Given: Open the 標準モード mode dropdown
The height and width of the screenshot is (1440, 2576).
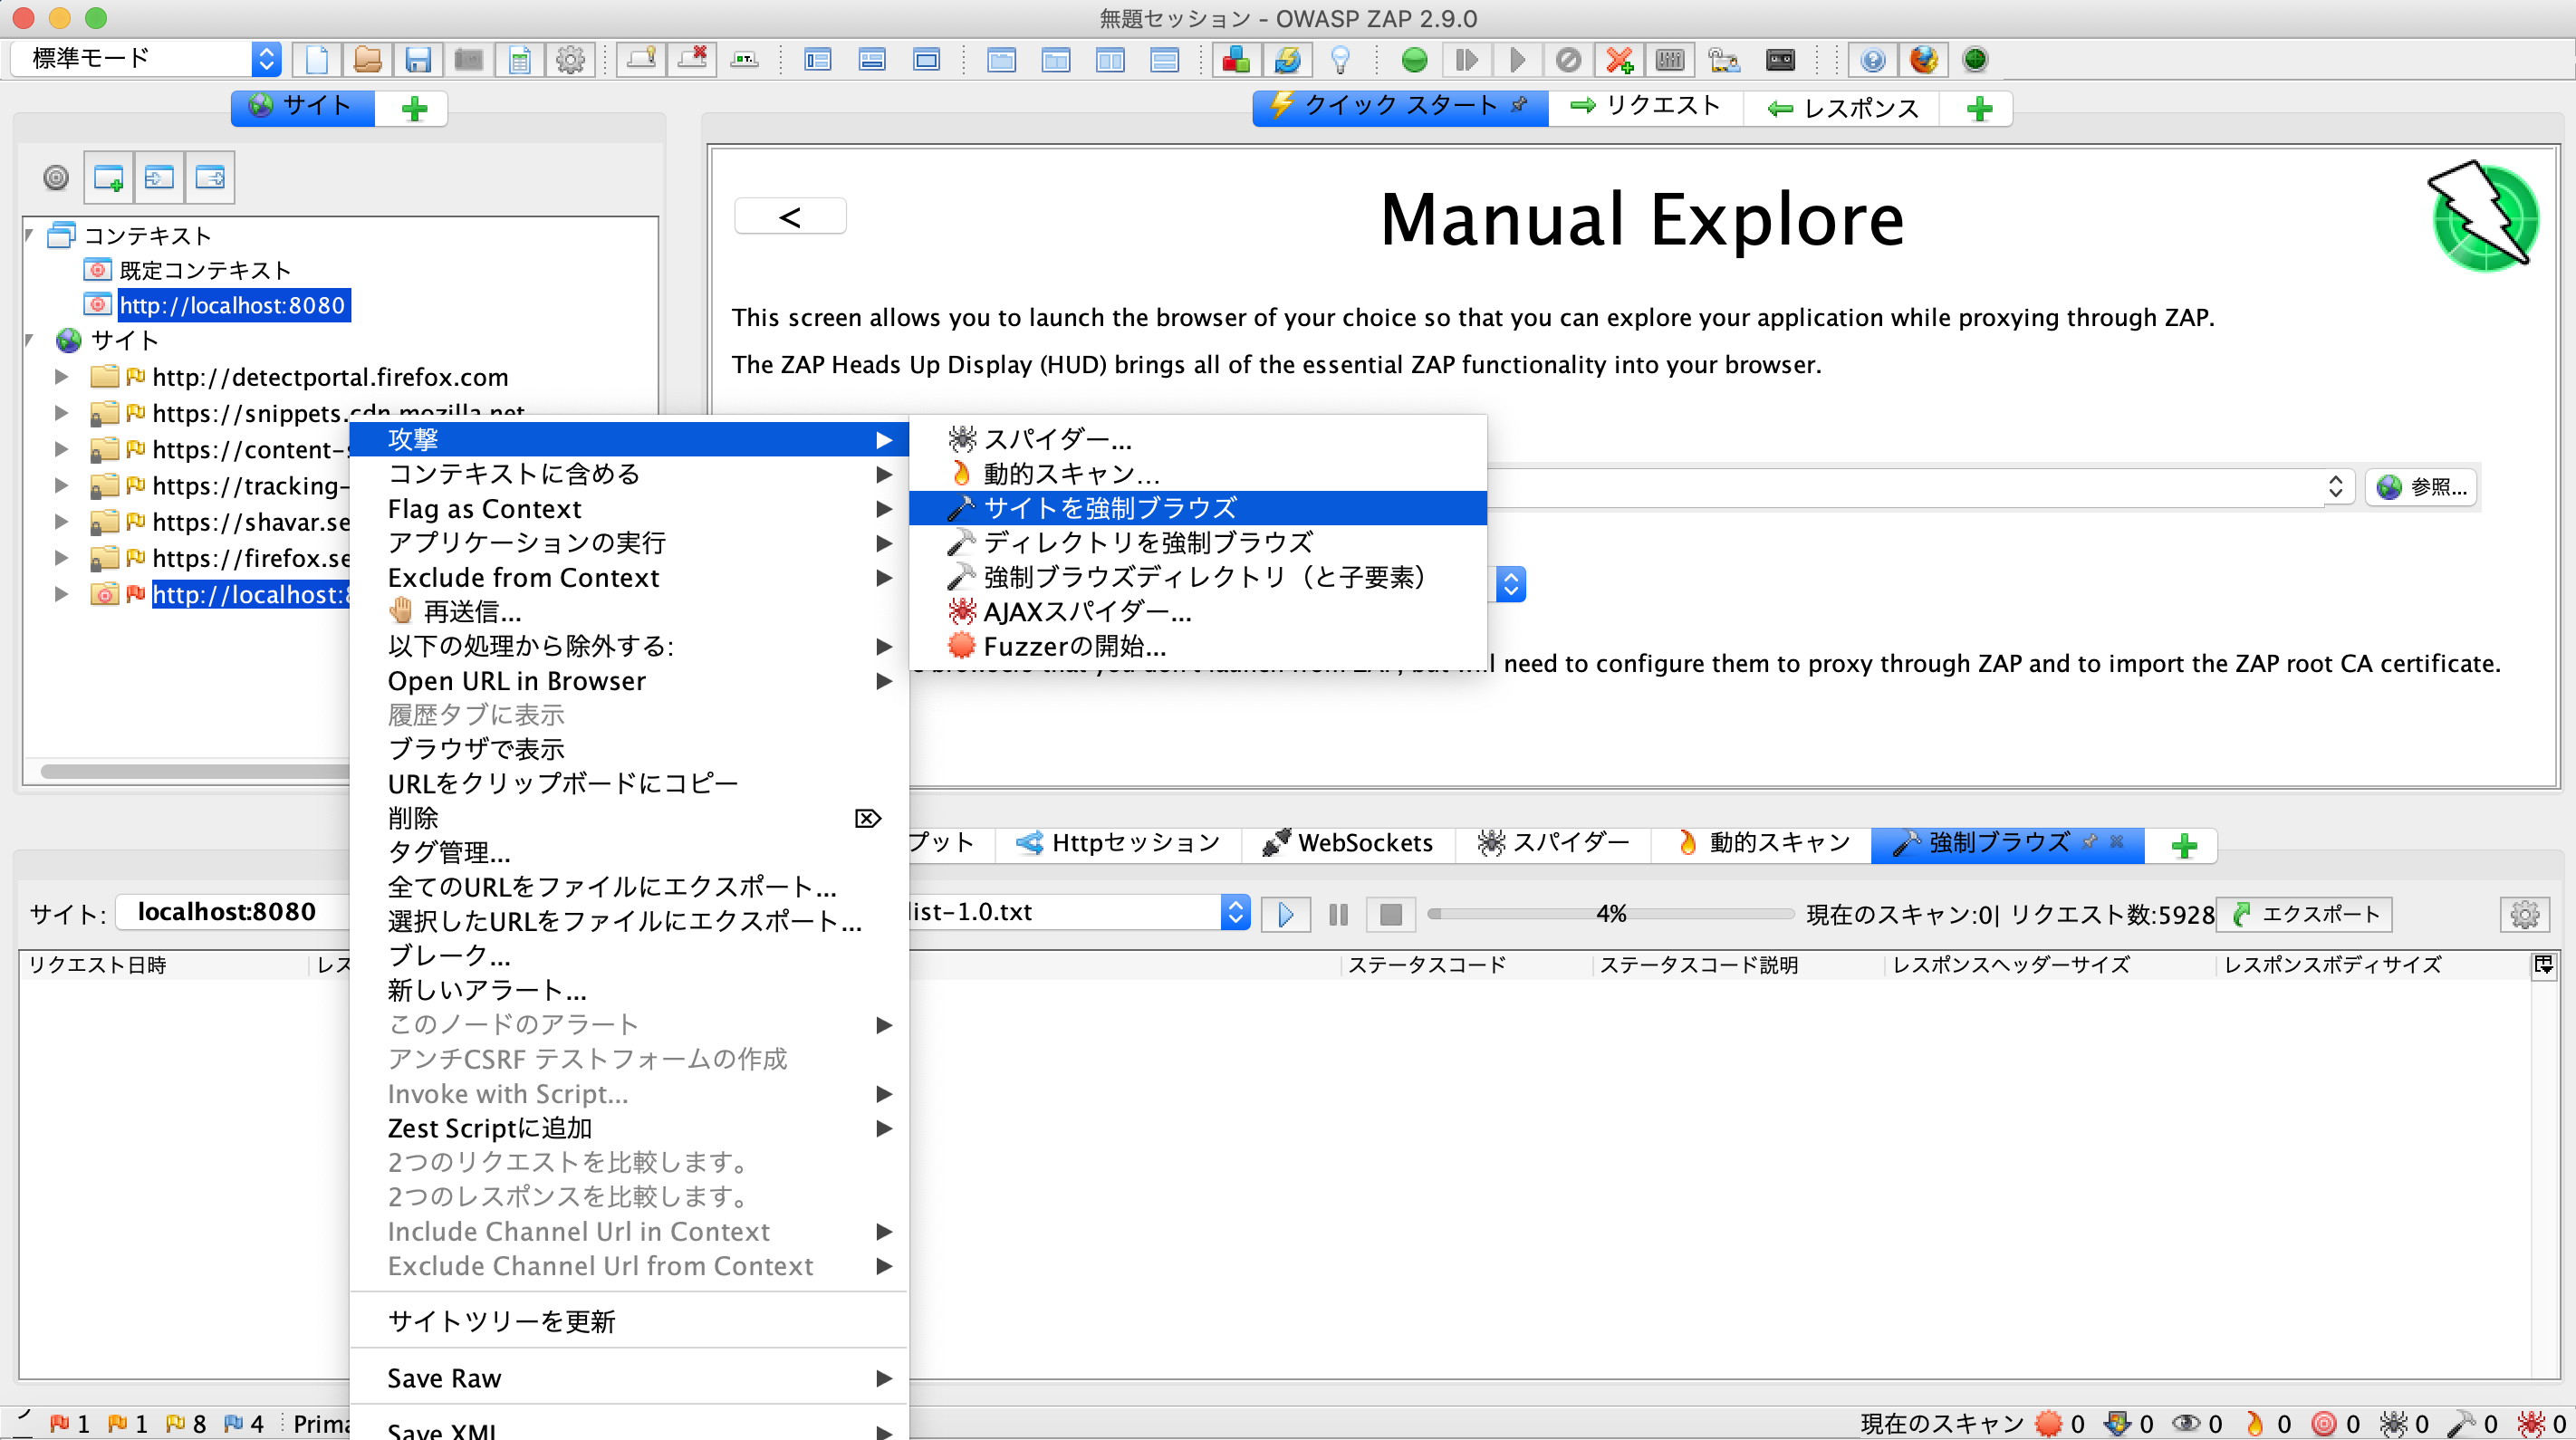Looking at the screenshot, I should 146,59.
